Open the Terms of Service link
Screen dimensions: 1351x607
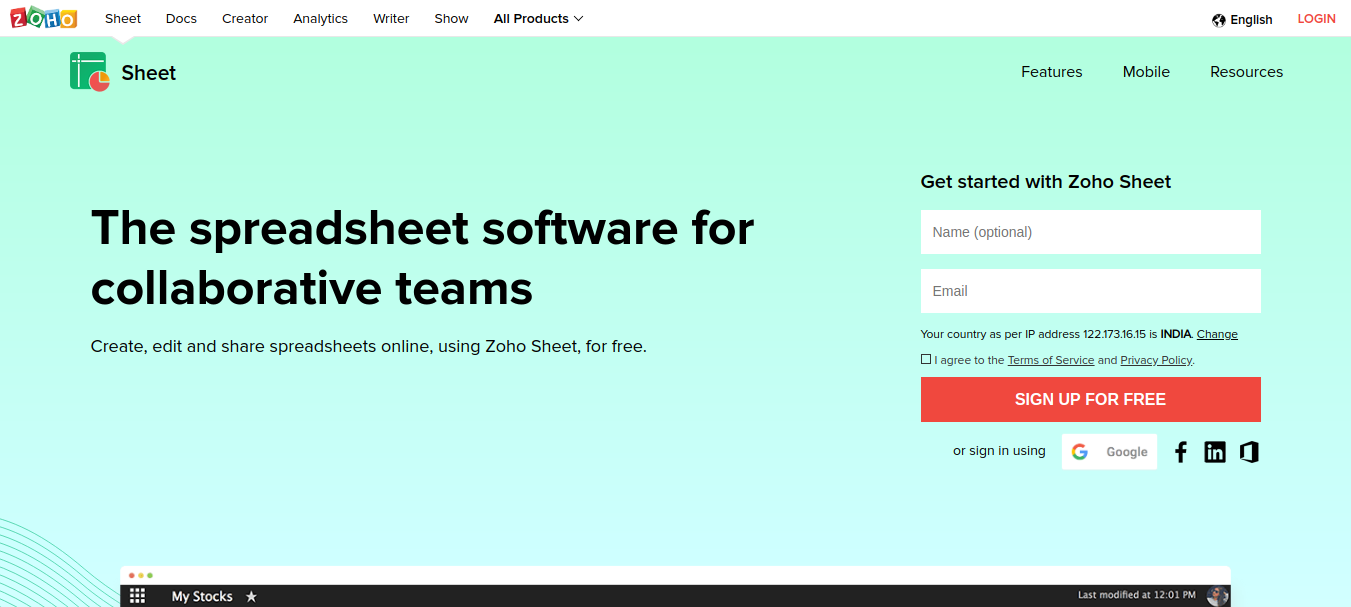click(1051, 360)
